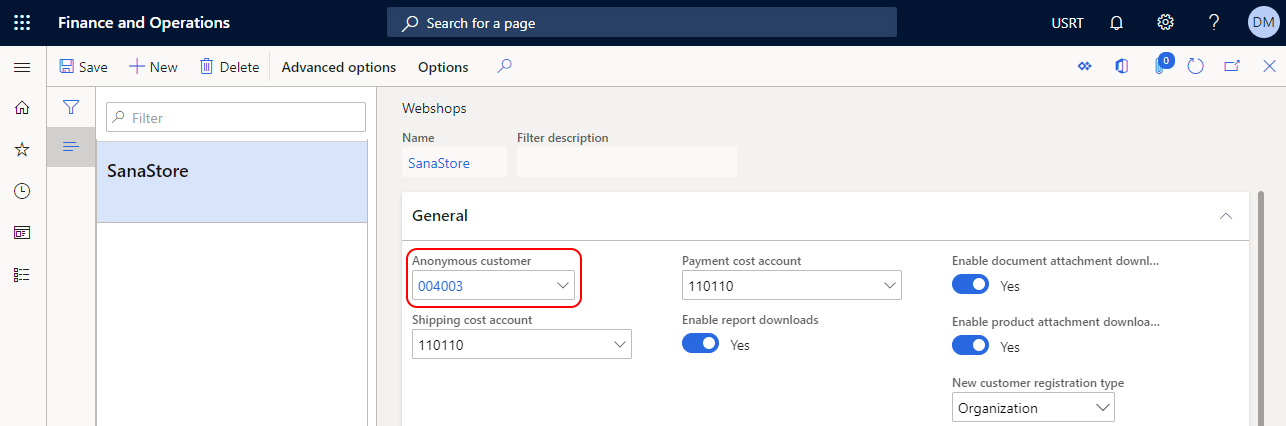Open Workspaces icon in sidebar
Viewport: 1286px width, 426px height.
[22, 232]
